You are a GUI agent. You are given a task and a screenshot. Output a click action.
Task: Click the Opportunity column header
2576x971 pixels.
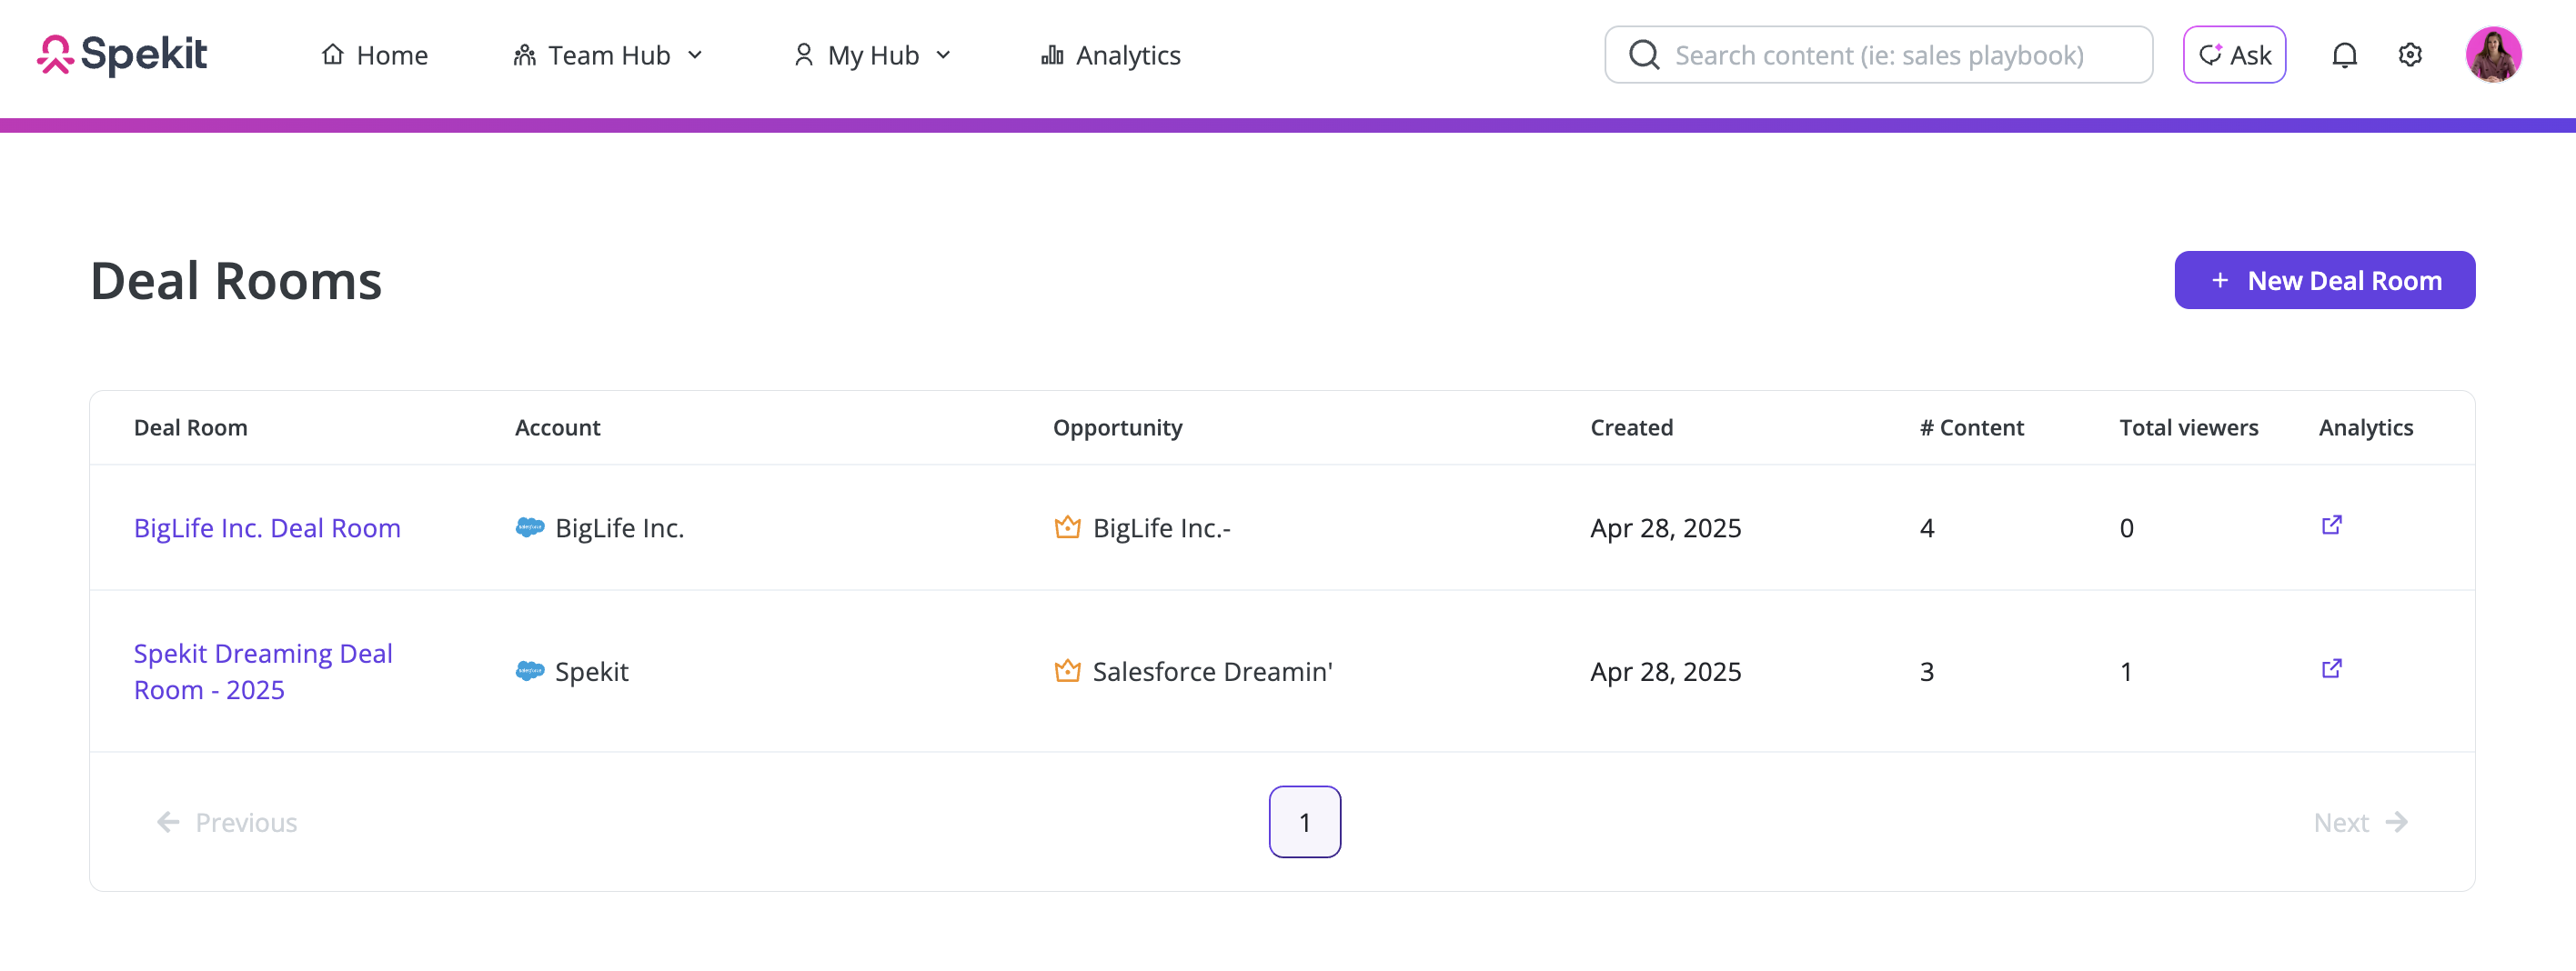(1117, 427)
